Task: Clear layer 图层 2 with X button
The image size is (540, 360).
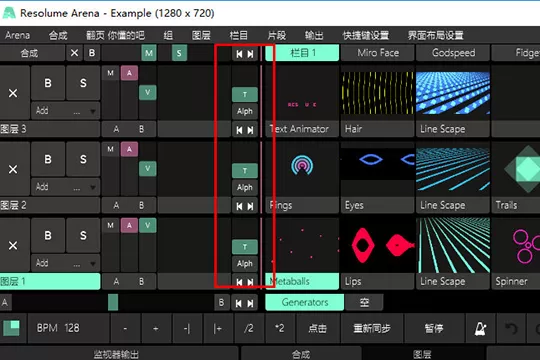Action: coord(13,169)
